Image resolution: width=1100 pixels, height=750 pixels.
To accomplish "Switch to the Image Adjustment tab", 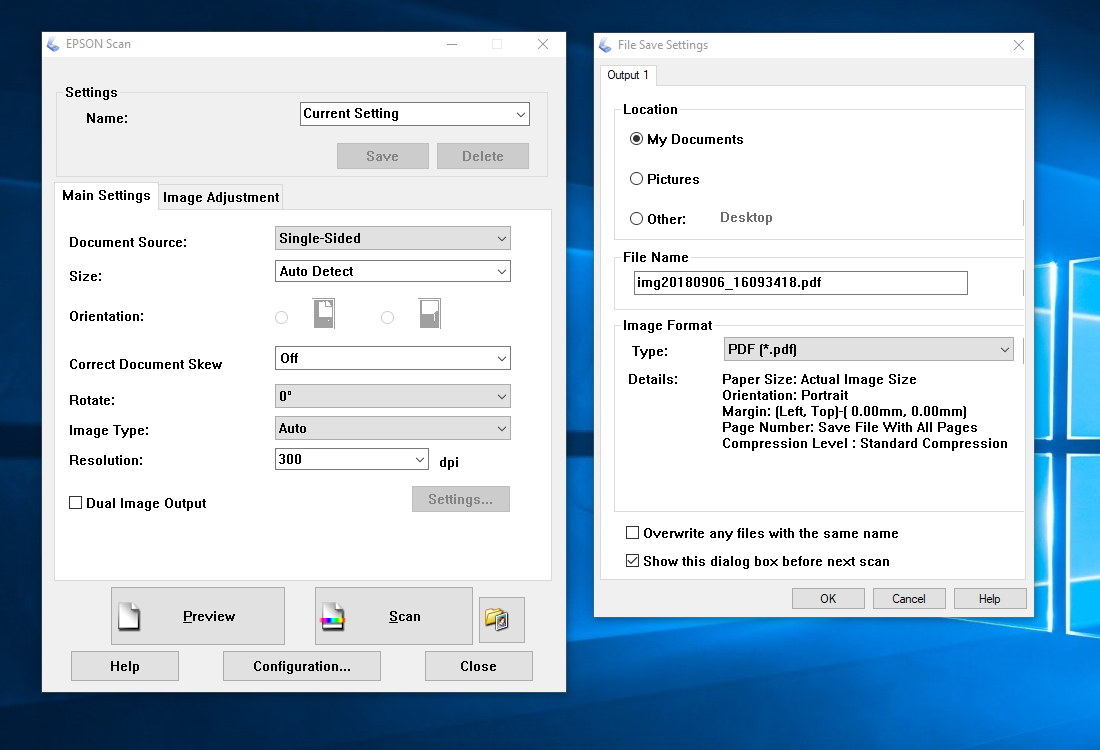I will click(221, 197).
